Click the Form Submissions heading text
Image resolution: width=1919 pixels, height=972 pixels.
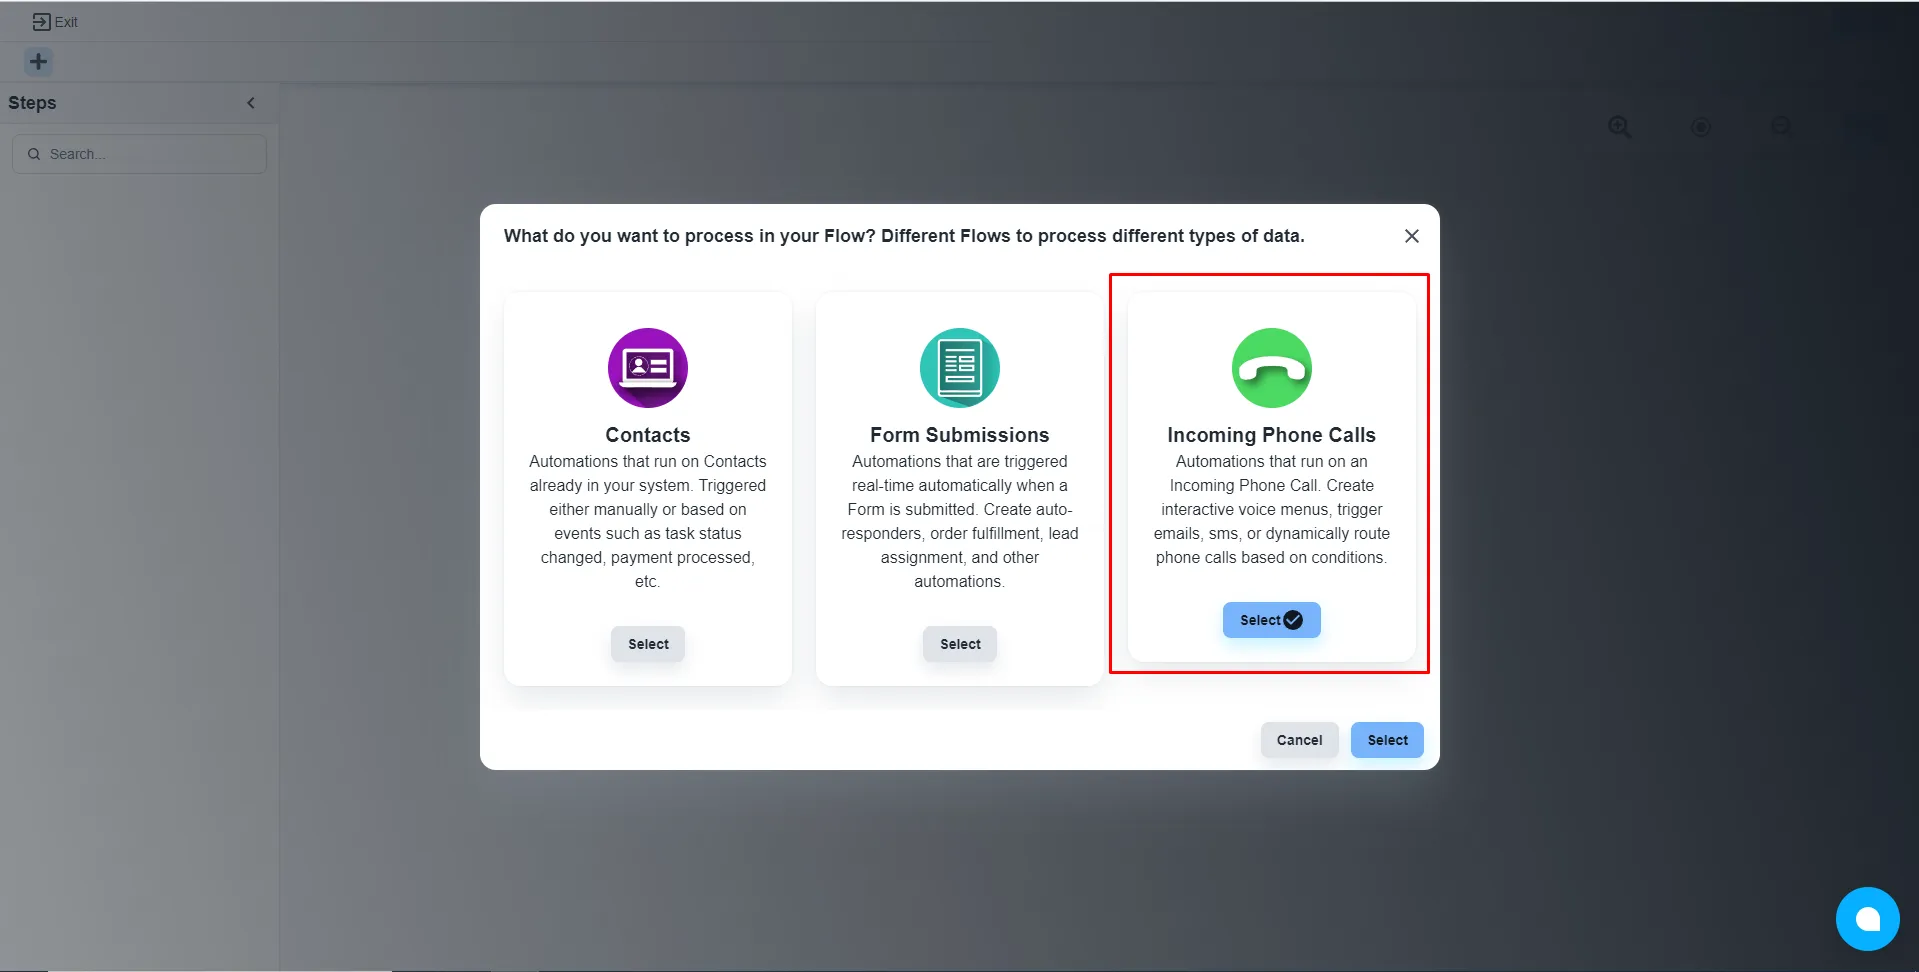click(960, 435)
